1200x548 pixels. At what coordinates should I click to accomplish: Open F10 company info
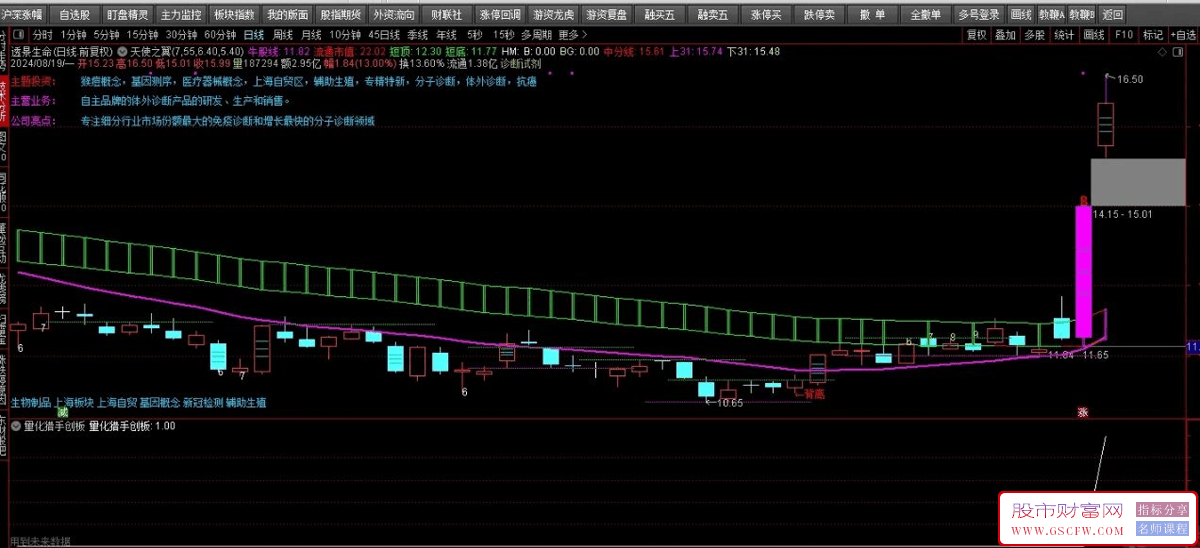point(1124,34)
